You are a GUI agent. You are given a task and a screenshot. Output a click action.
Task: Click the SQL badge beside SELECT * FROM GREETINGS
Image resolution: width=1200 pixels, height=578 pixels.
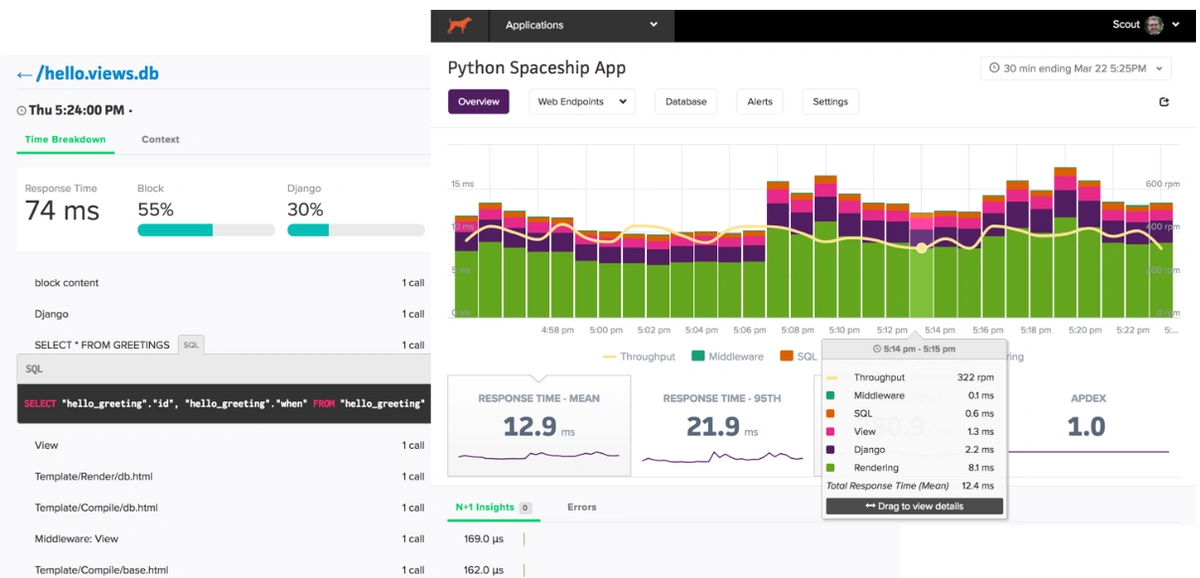point(191,345)
